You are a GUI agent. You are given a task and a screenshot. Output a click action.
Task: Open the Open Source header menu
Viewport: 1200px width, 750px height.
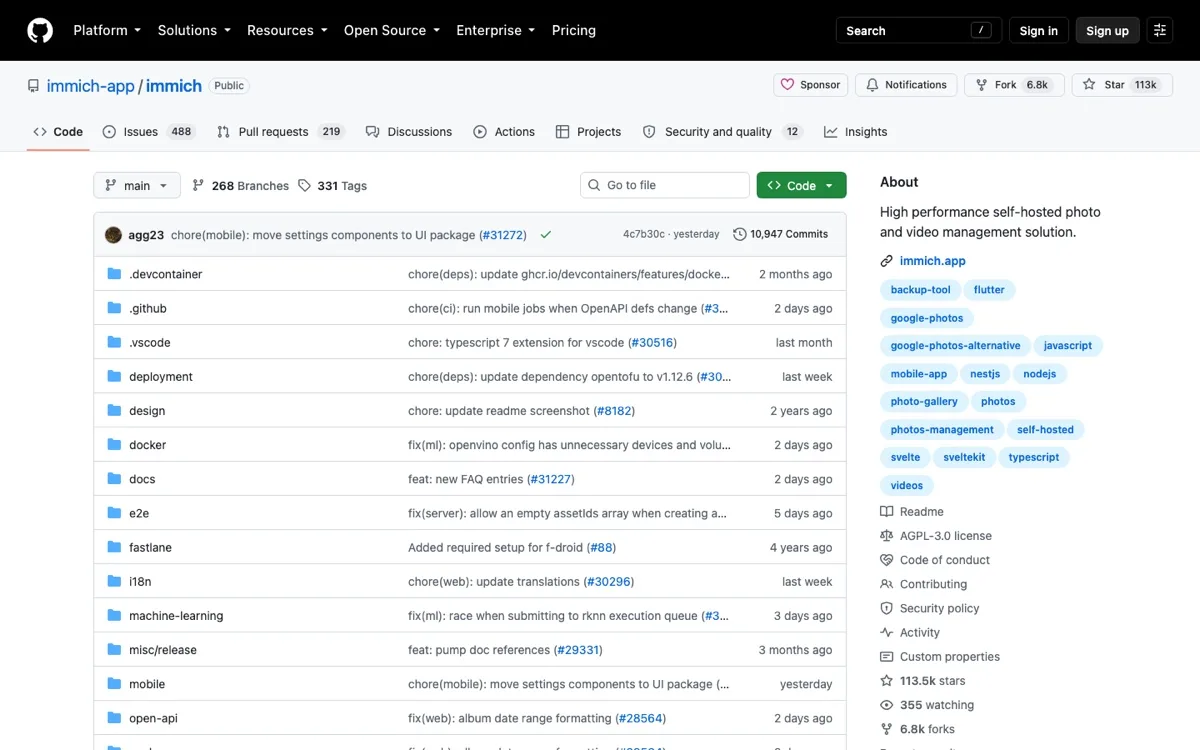pyautogui.click(x=392, y=30)
